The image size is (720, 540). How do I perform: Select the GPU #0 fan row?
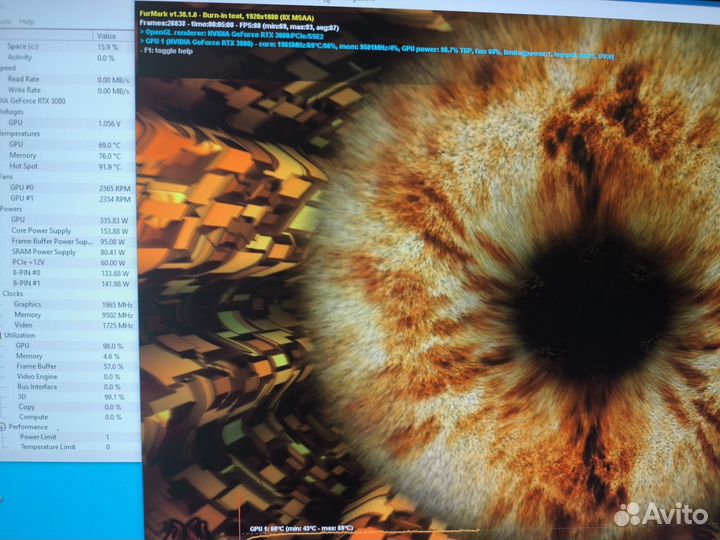(68, 187)
